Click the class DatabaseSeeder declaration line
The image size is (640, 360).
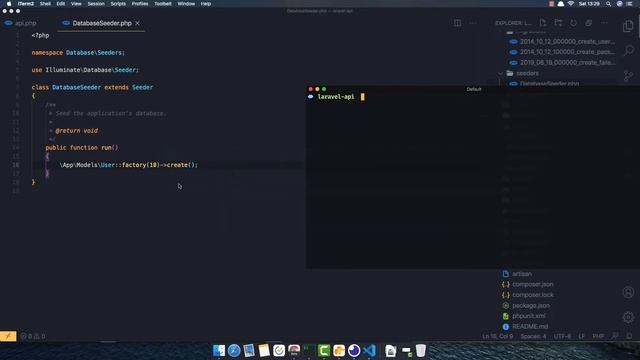pos(92,87)
